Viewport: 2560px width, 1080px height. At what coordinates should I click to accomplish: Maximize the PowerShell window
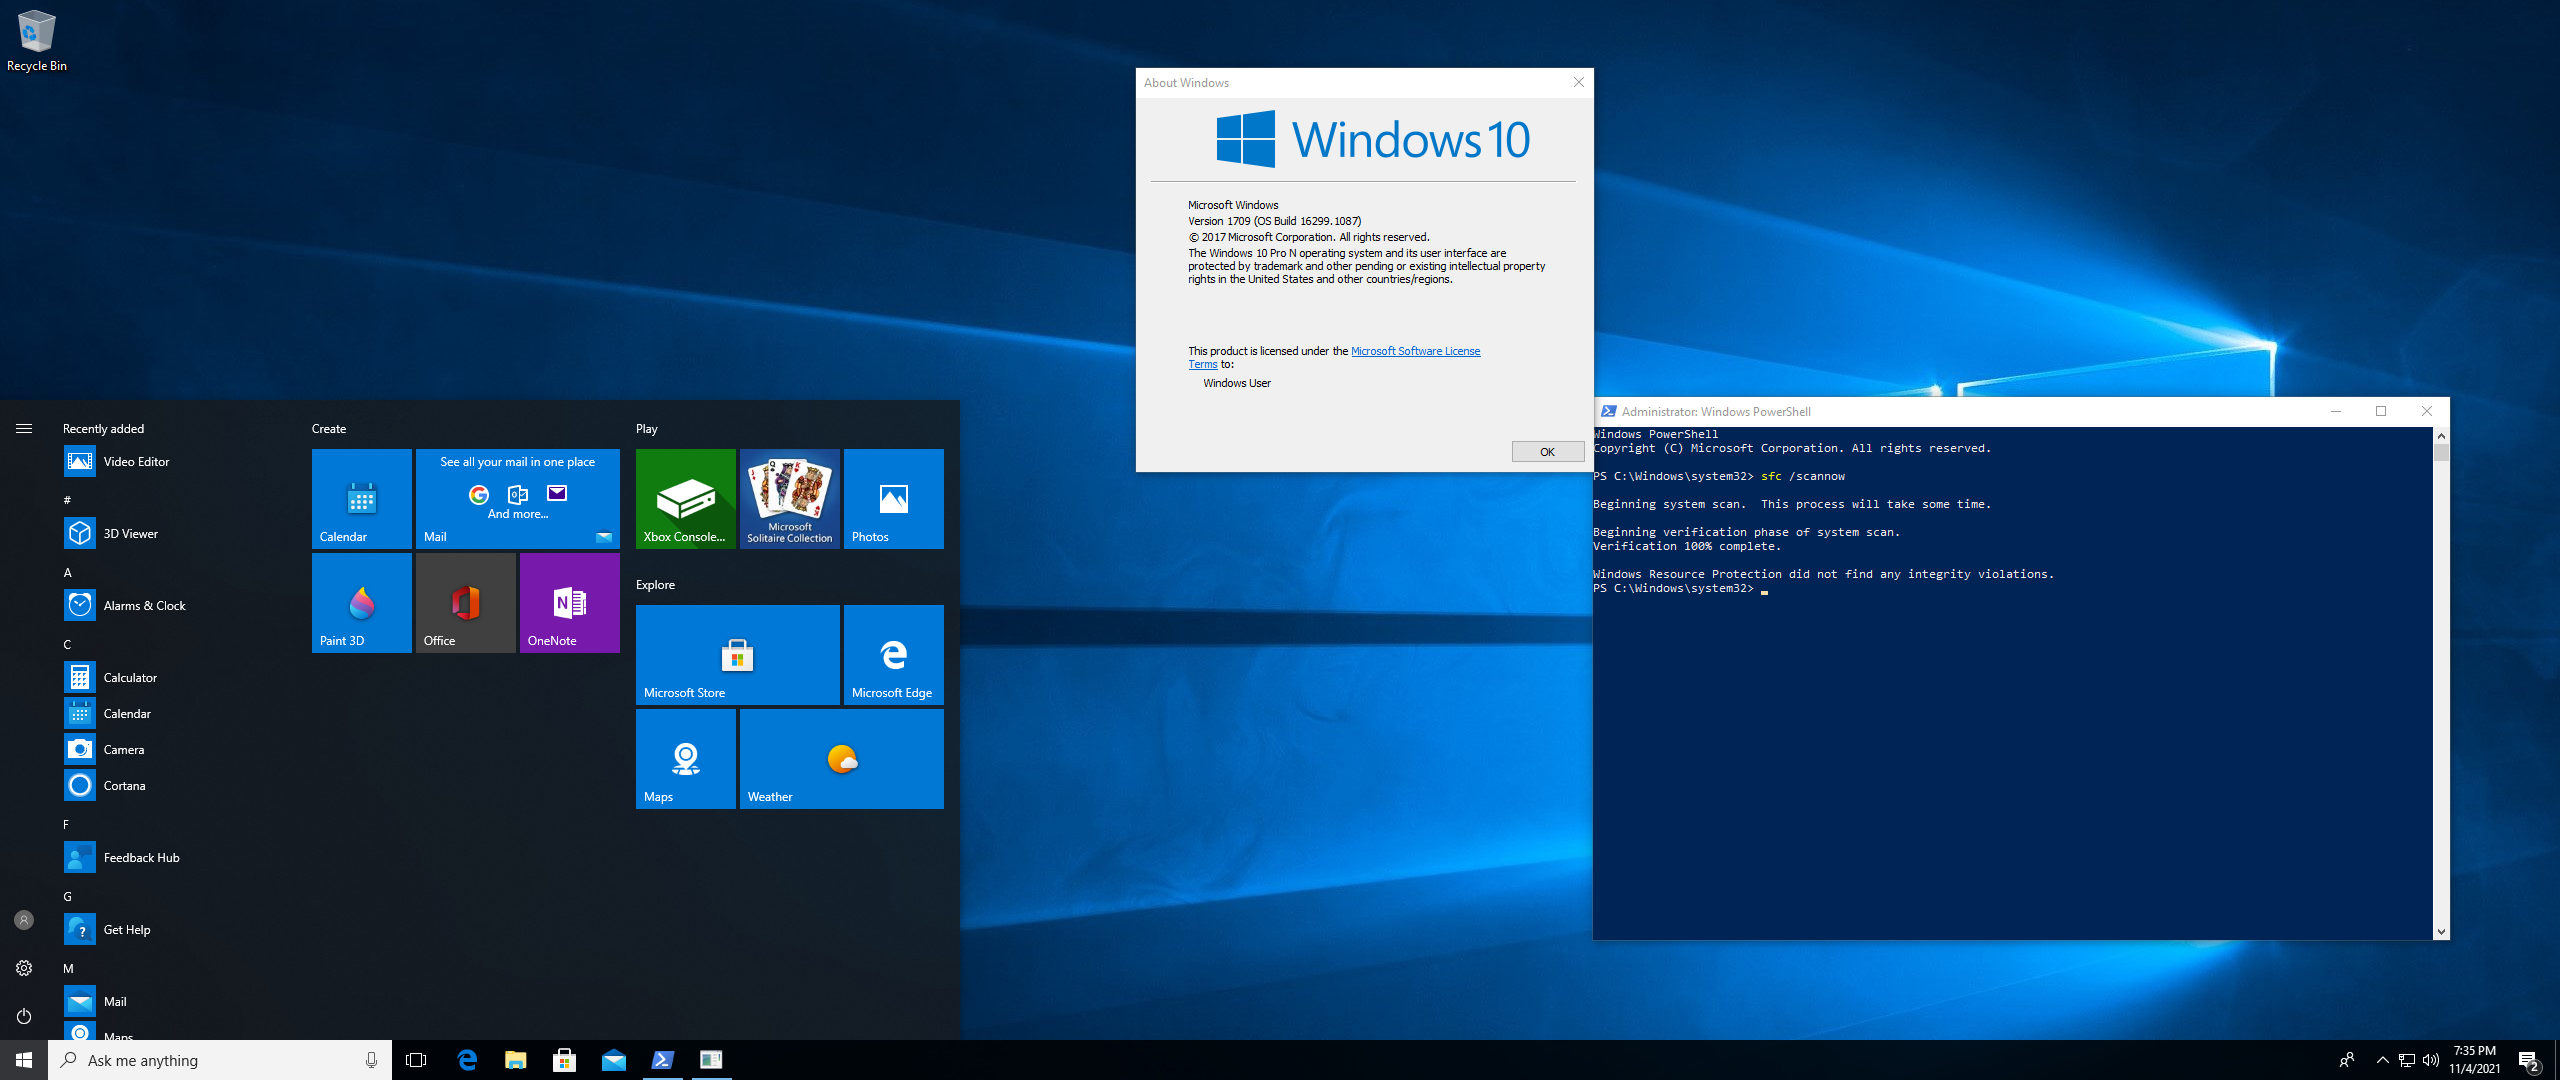coord(2381,411)
